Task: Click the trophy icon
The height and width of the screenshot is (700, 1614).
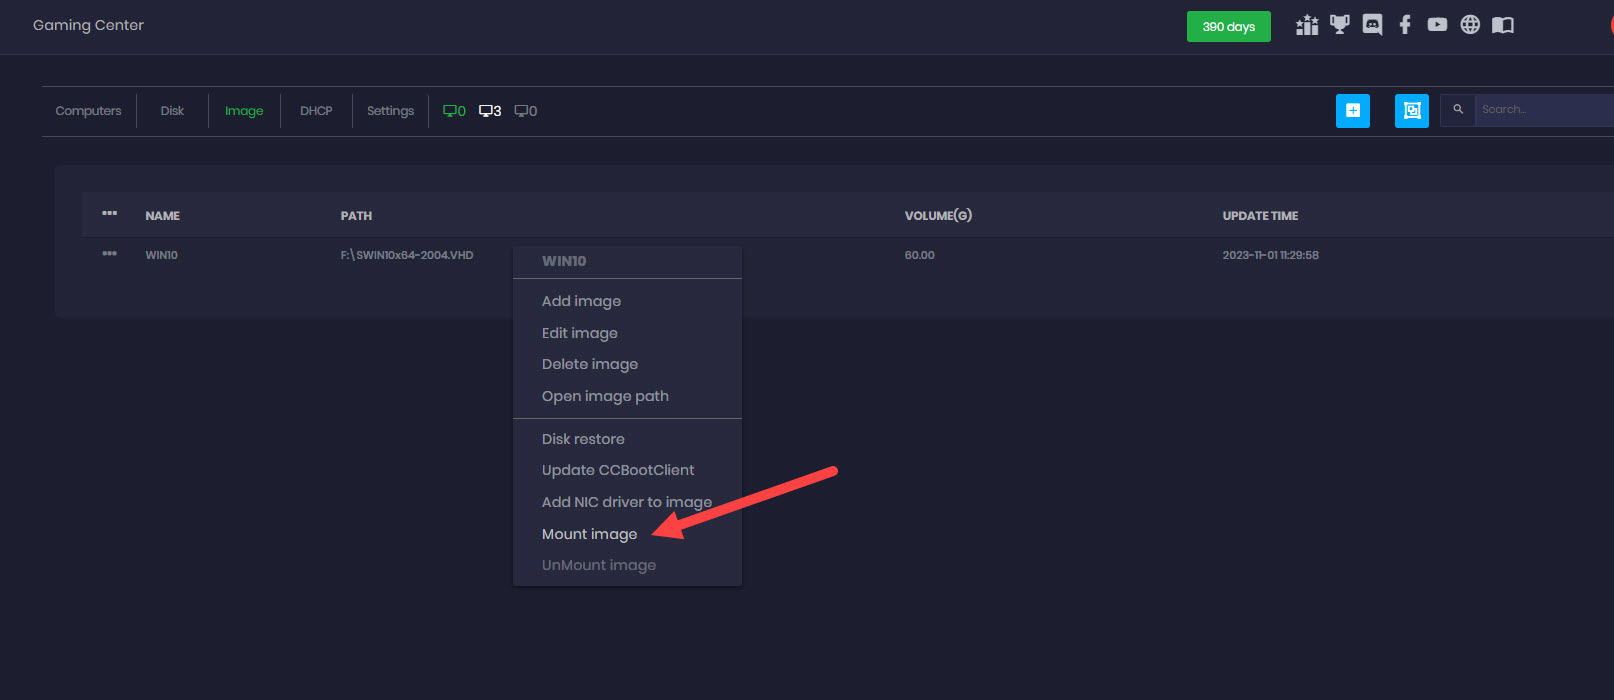Action: click(x=1340, y=25)
